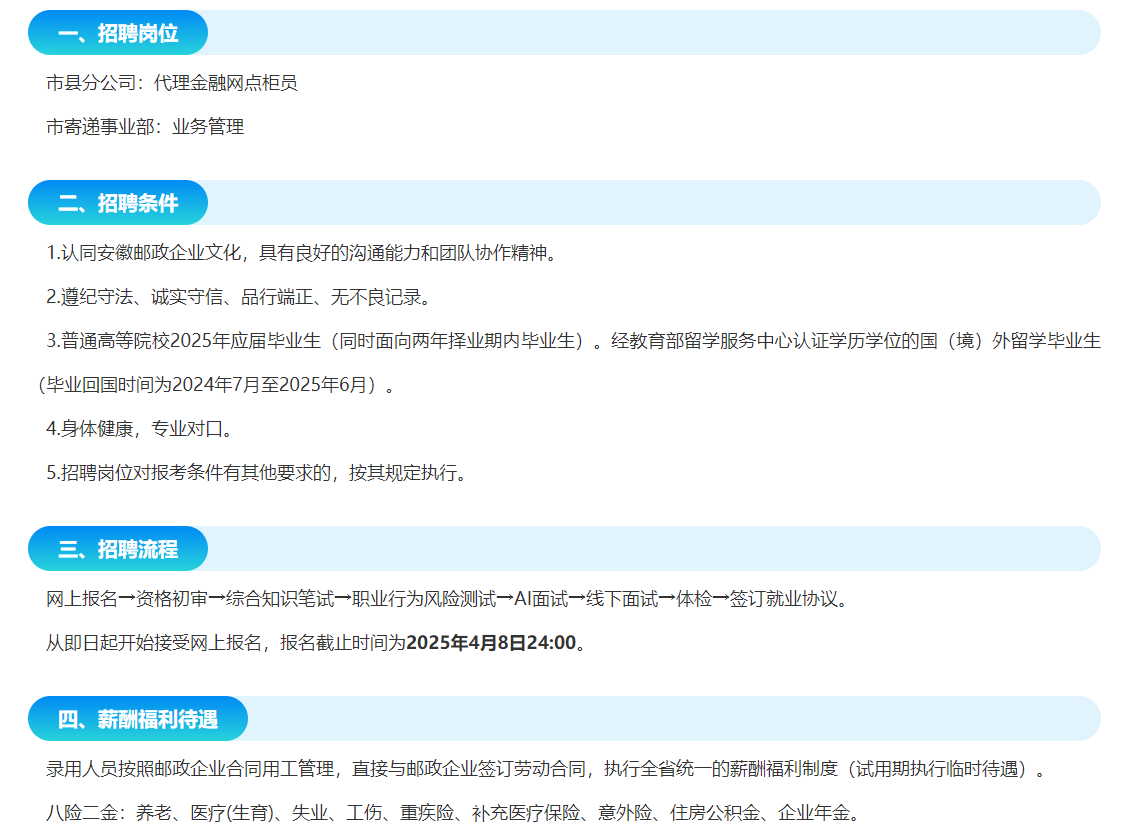Click the 四、薪酬福利待遇 section header
1122x834 pixels.
point(138,719)
